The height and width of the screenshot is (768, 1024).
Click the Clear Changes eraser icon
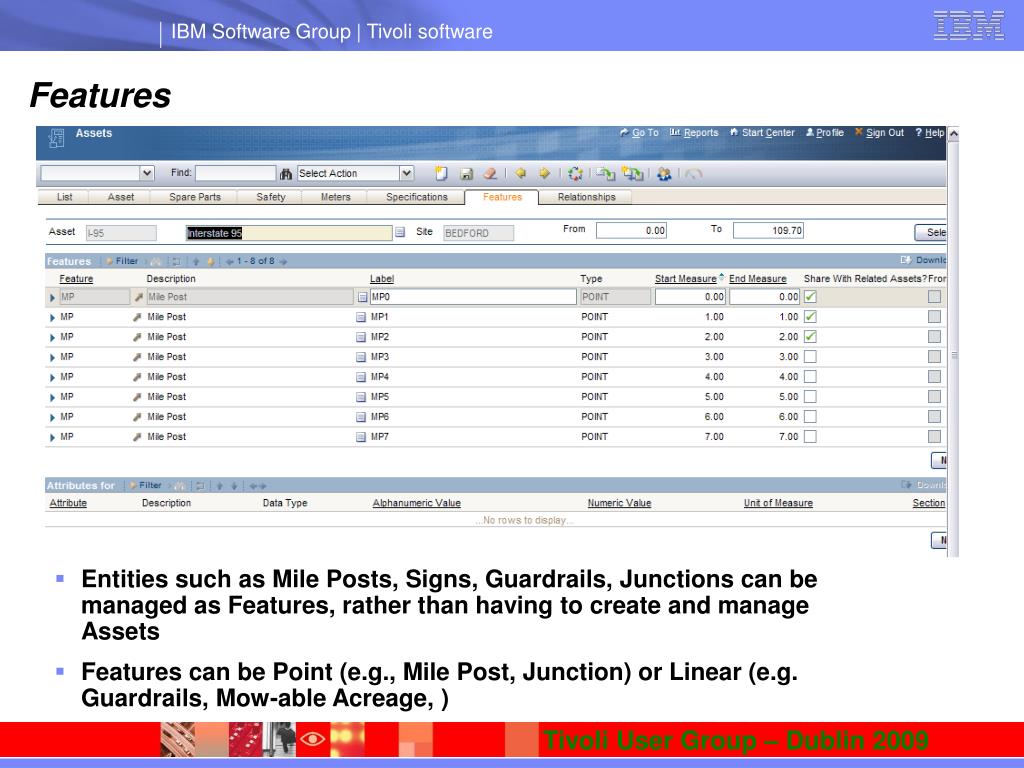click(490, 174)
